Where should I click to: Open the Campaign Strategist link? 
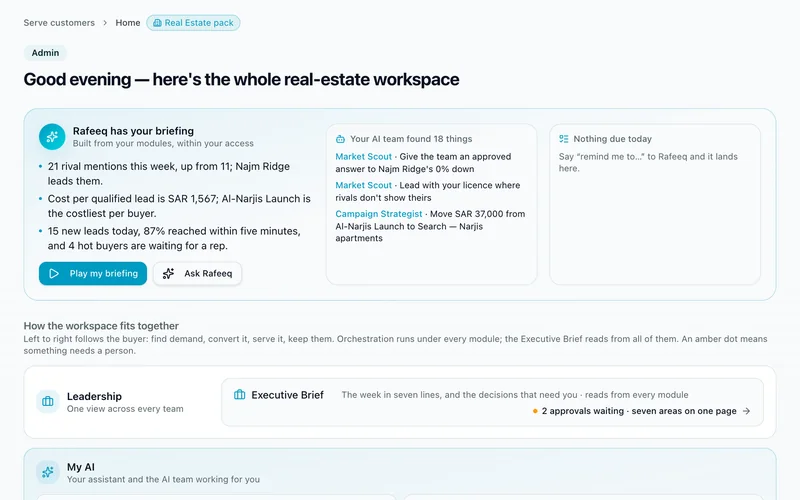pyautogui.click(x=379, y=214)
